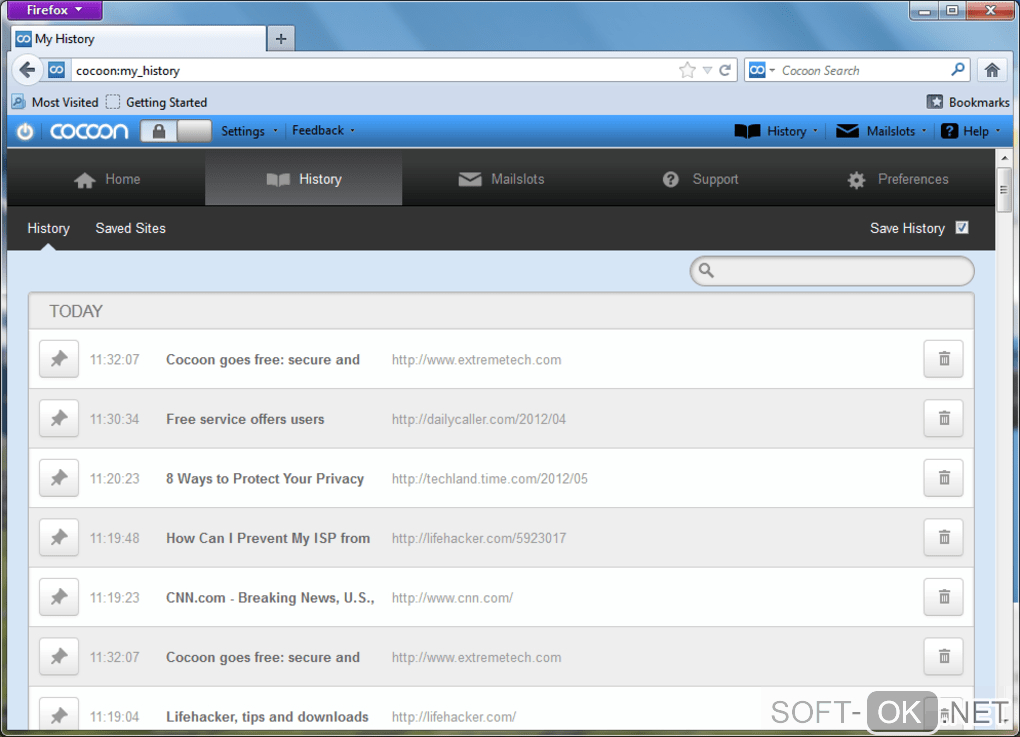1020x737 pixels.
Task: Select the History sub-tab
Action: pyautogui.click(x=48, y=228)
